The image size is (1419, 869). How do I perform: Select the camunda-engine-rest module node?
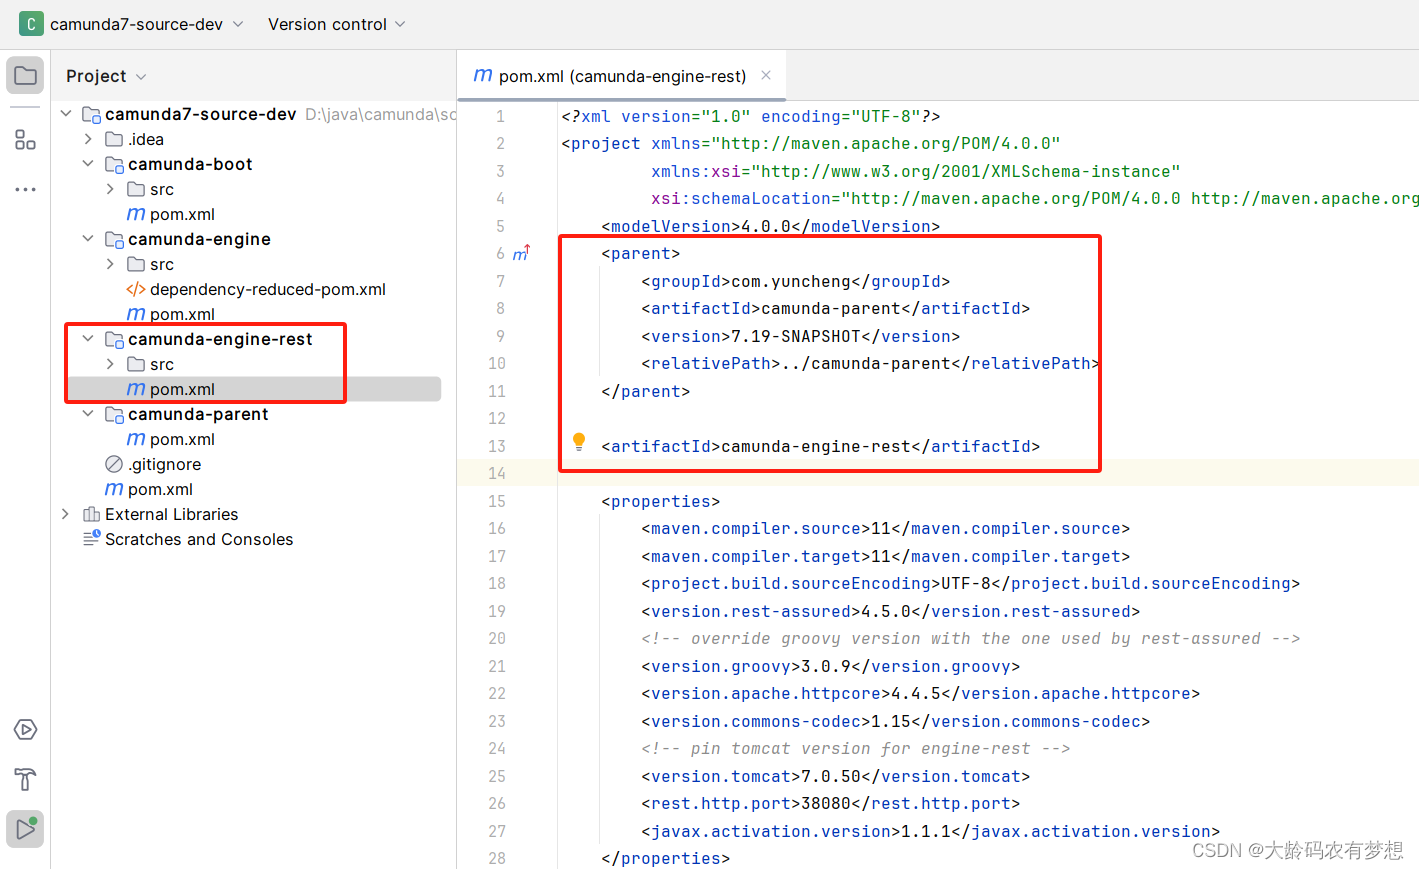coord(220,339)
